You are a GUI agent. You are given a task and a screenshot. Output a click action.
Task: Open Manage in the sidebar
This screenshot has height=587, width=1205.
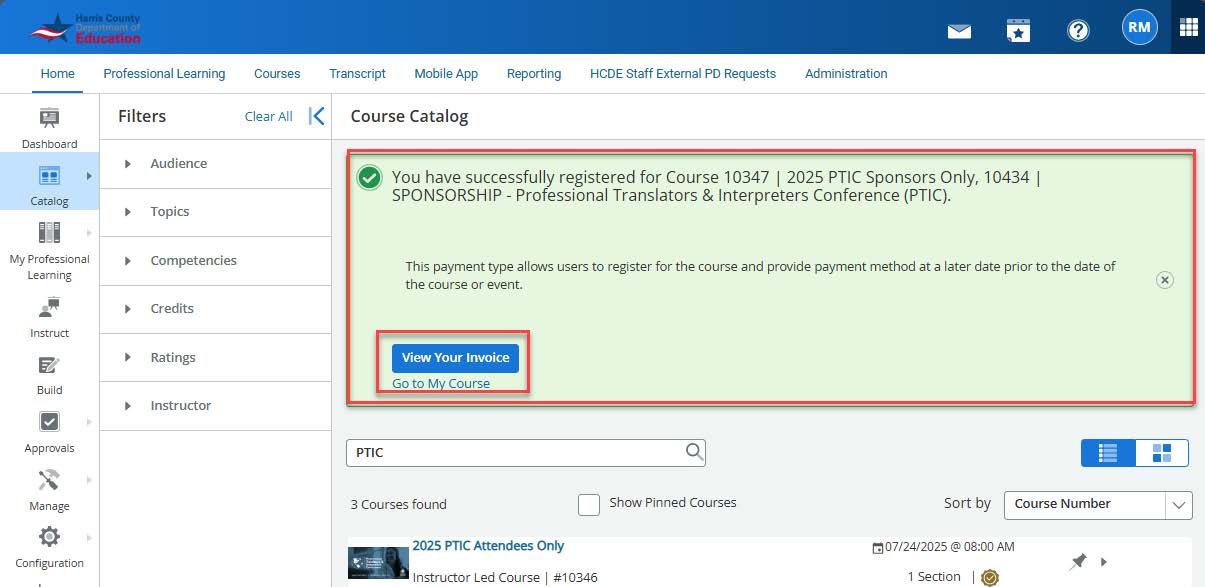[x=49, y=490]
